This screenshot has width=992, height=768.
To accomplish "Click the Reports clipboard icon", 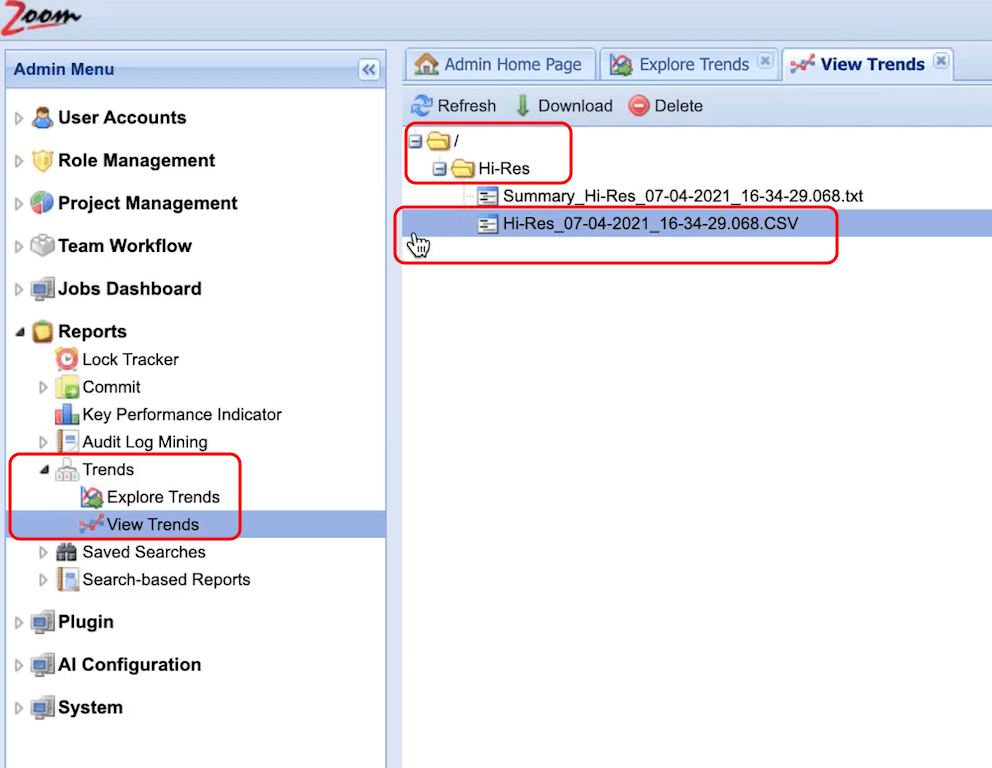I will coord(42,331).
